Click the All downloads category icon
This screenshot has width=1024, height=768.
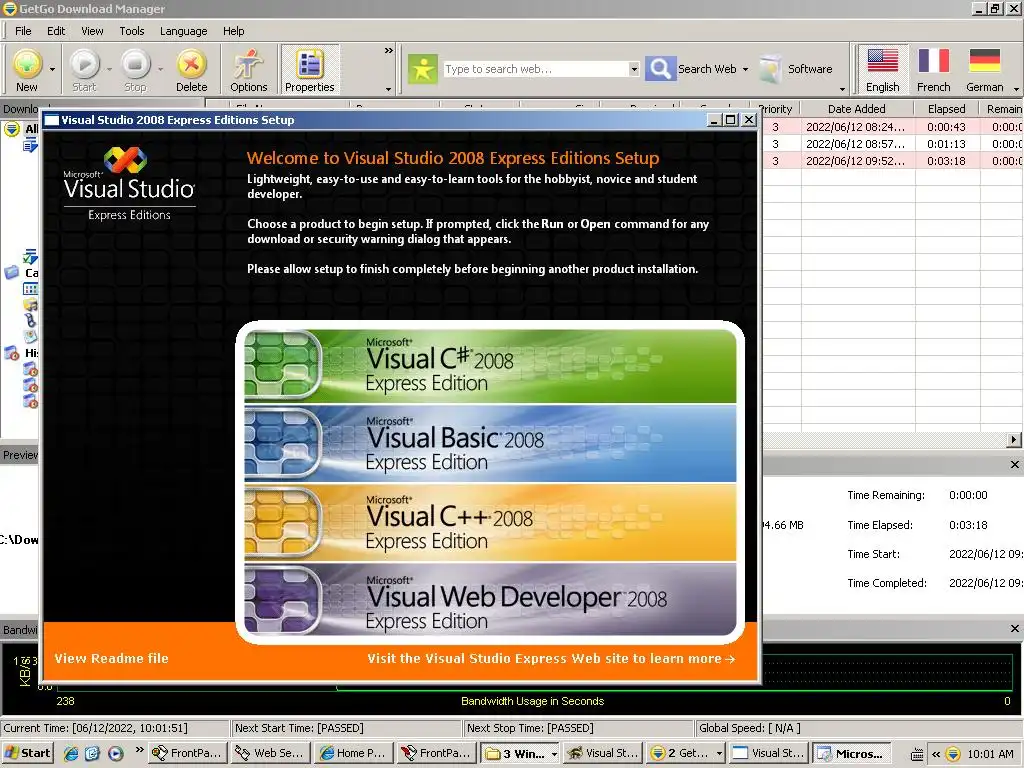click(x=12, y=129)
